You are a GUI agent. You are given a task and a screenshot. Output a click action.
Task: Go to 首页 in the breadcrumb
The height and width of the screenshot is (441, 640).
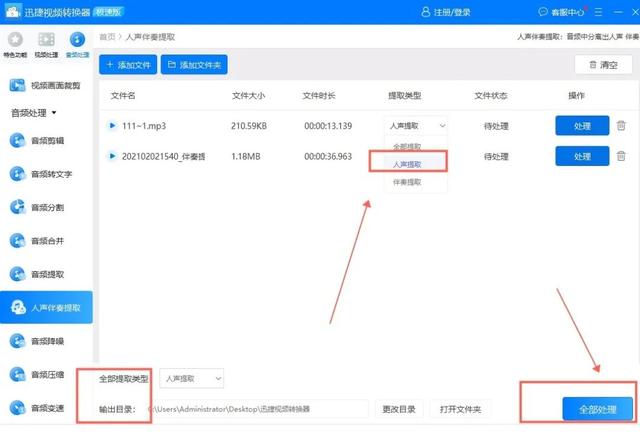(107, 37)
